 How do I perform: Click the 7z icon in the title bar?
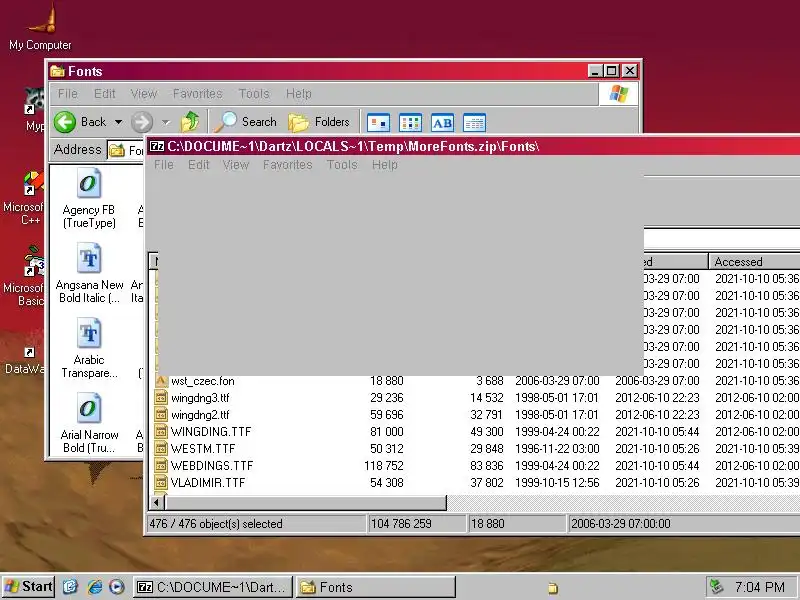pyautogui.click(x=157, y=146)
